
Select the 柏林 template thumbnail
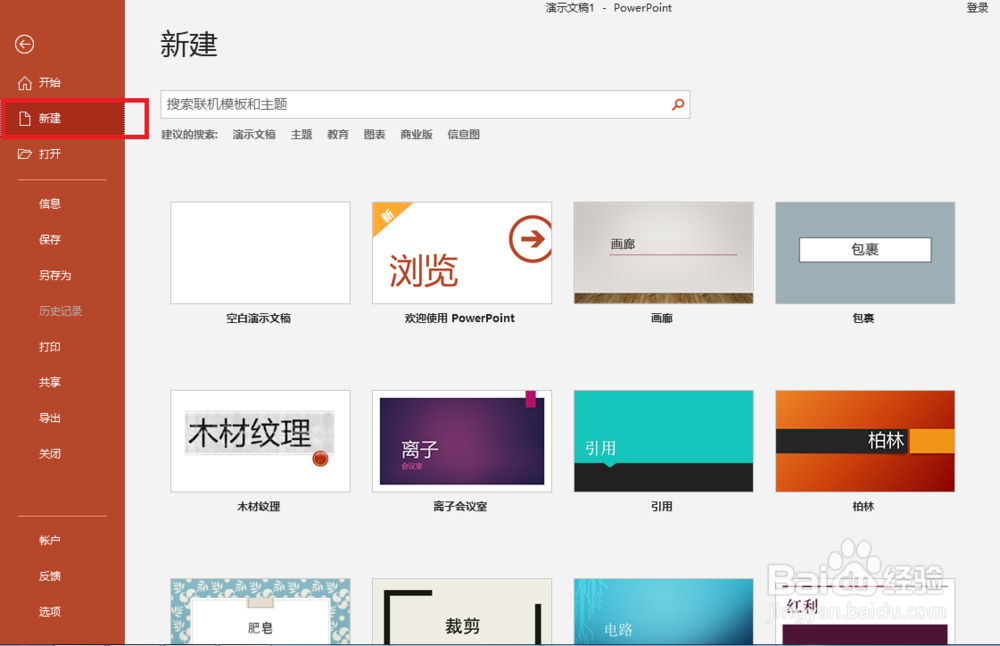(x=865, y=441)
